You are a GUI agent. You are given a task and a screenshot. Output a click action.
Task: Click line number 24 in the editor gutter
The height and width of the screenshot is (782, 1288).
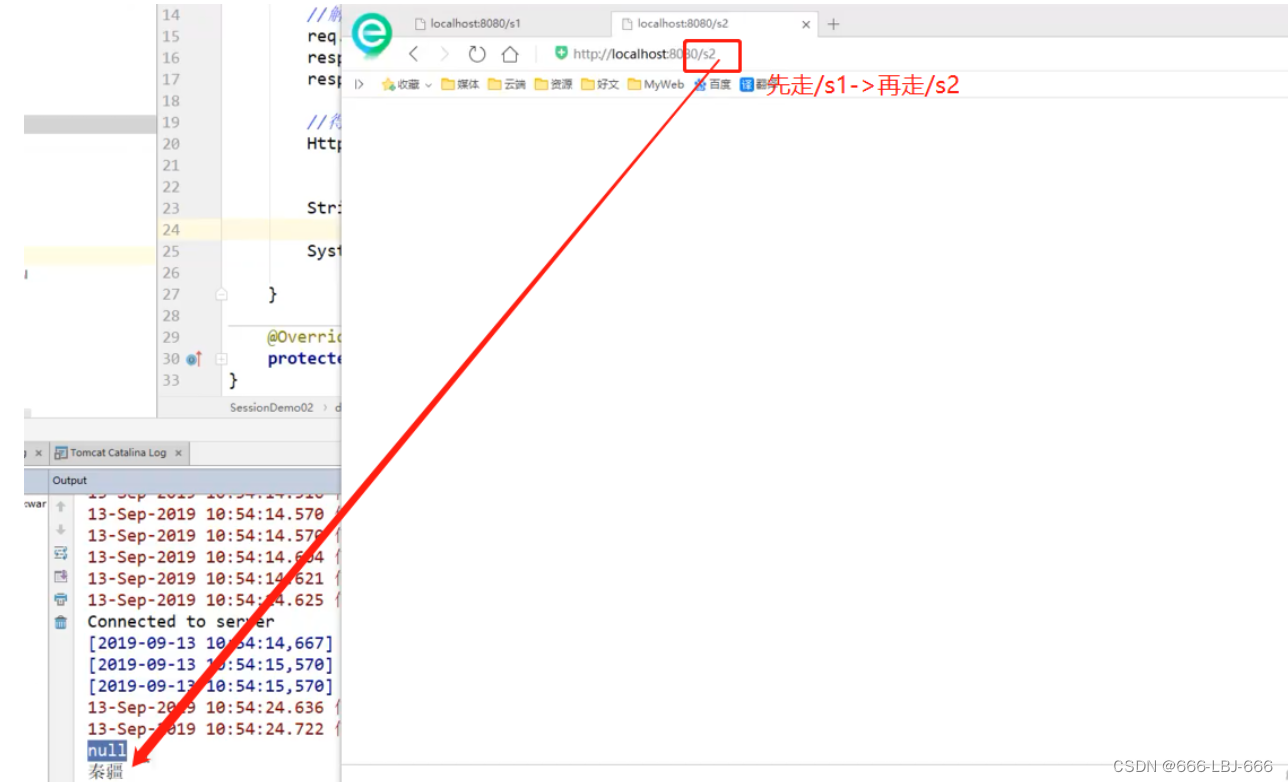170,230
